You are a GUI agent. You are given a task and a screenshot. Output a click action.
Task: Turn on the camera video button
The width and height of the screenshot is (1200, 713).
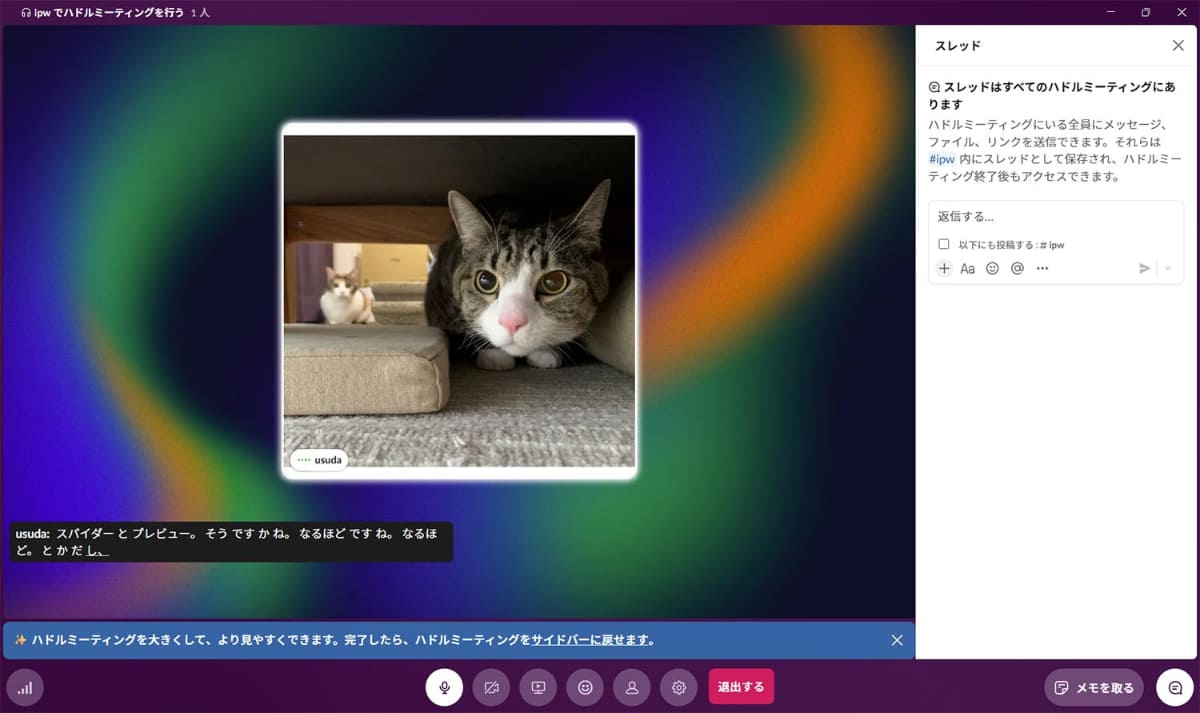(x=491, y=687)
